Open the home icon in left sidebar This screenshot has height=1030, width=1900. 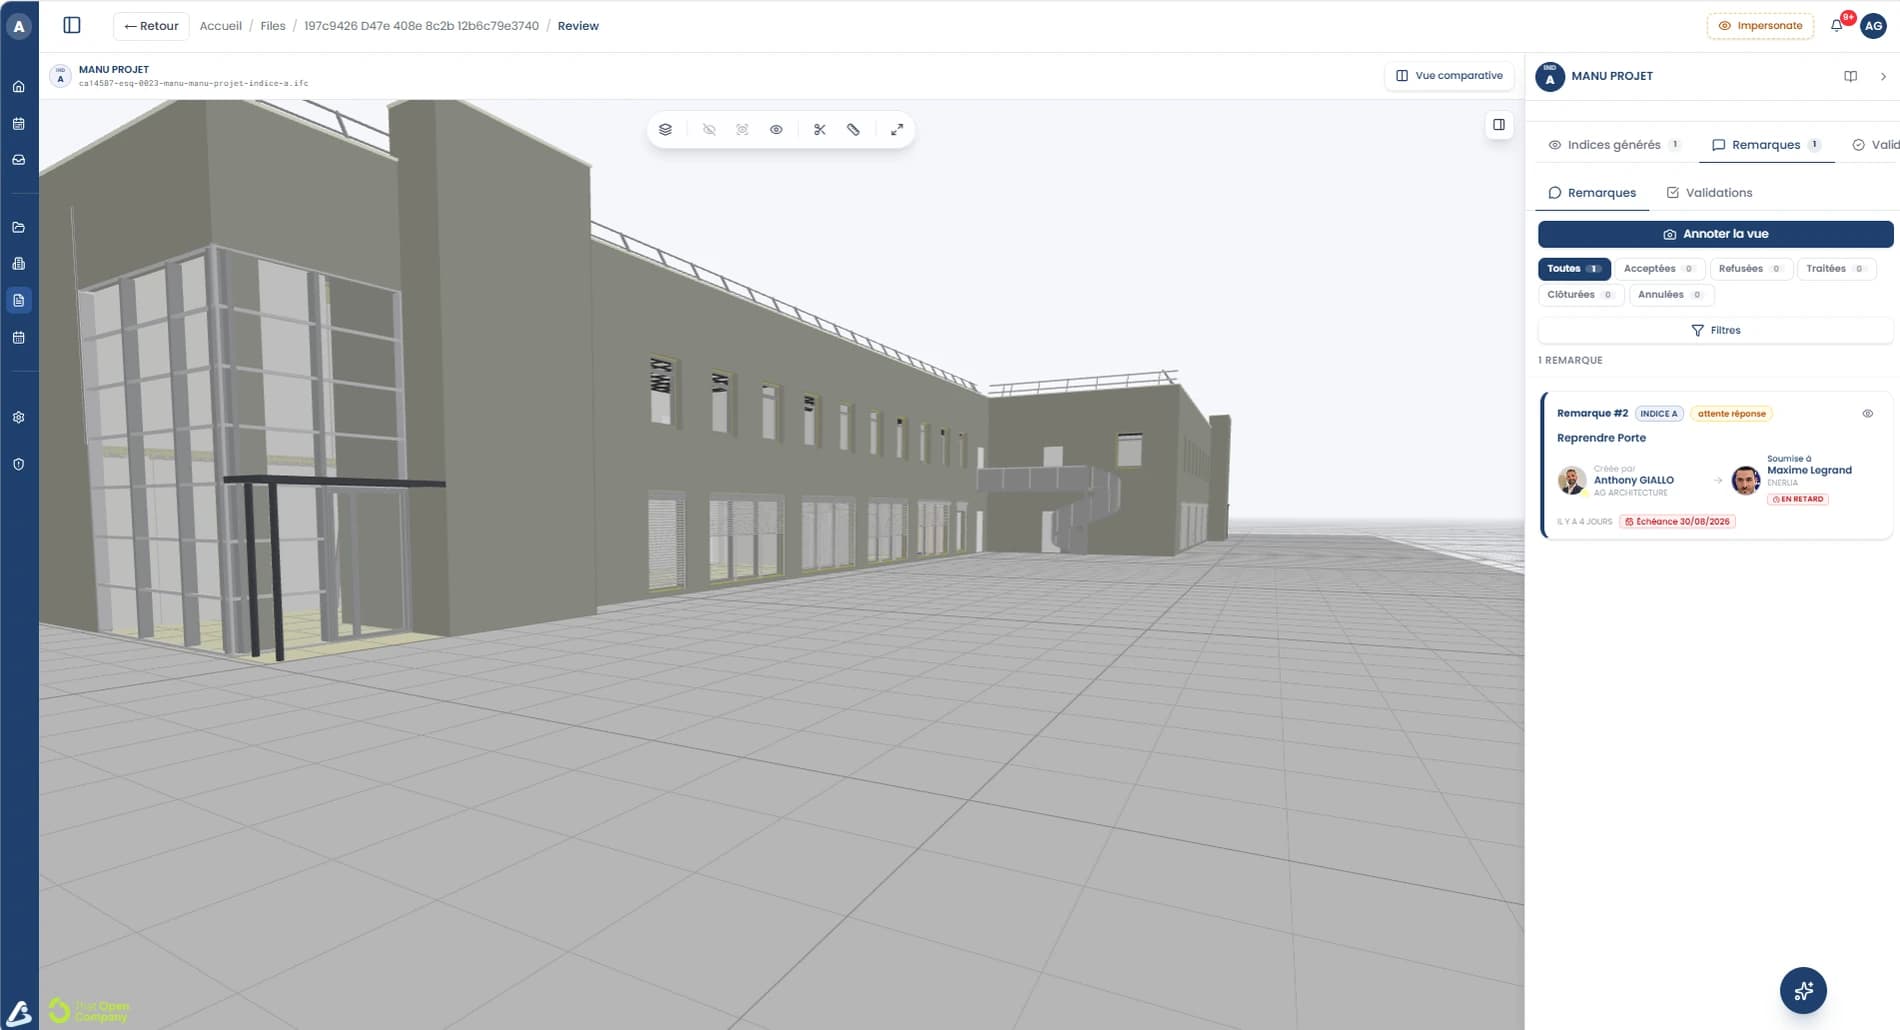click(x=19, y=86)
